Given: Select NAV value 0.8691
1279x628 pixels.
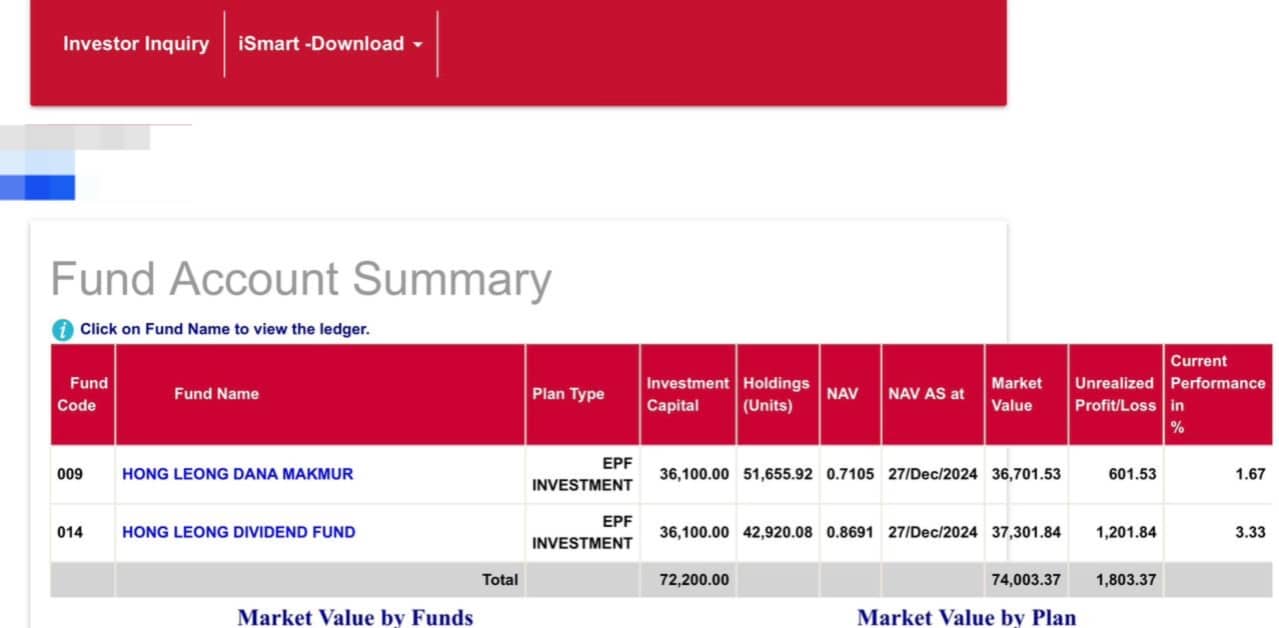Looking at the screenshot, I should pos(849,532).
